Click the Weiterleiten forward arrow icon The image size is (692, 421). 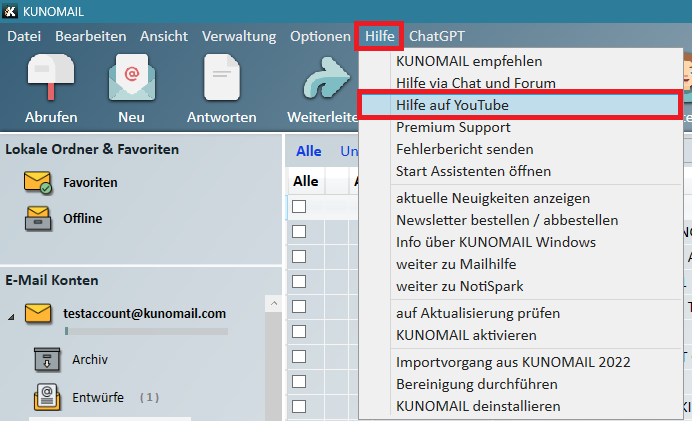click(327, 77)
